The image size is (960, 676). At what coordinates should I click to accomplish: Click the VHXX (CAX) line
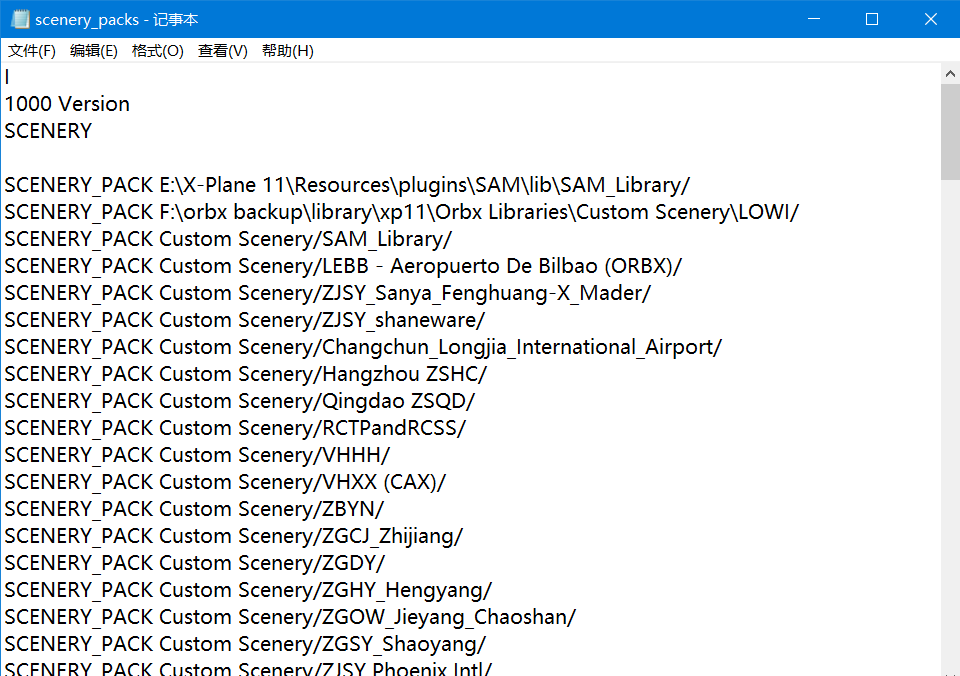click(x=226, y=481)
